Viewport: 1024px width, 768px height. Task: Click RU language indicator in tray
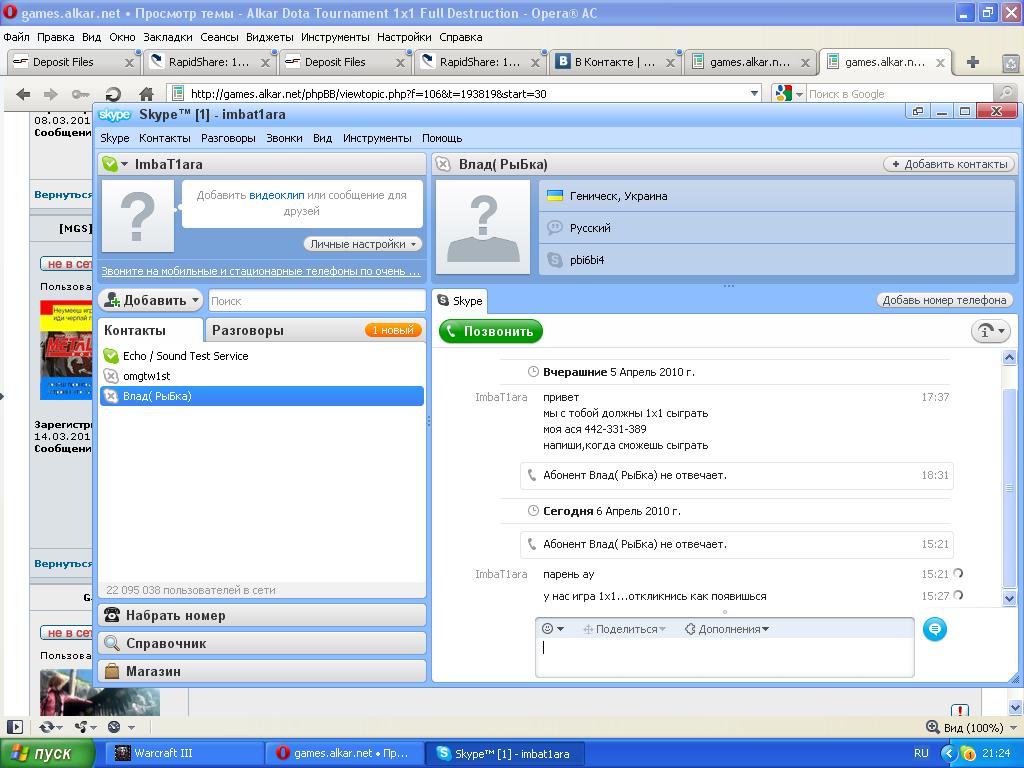pos(921,753)
